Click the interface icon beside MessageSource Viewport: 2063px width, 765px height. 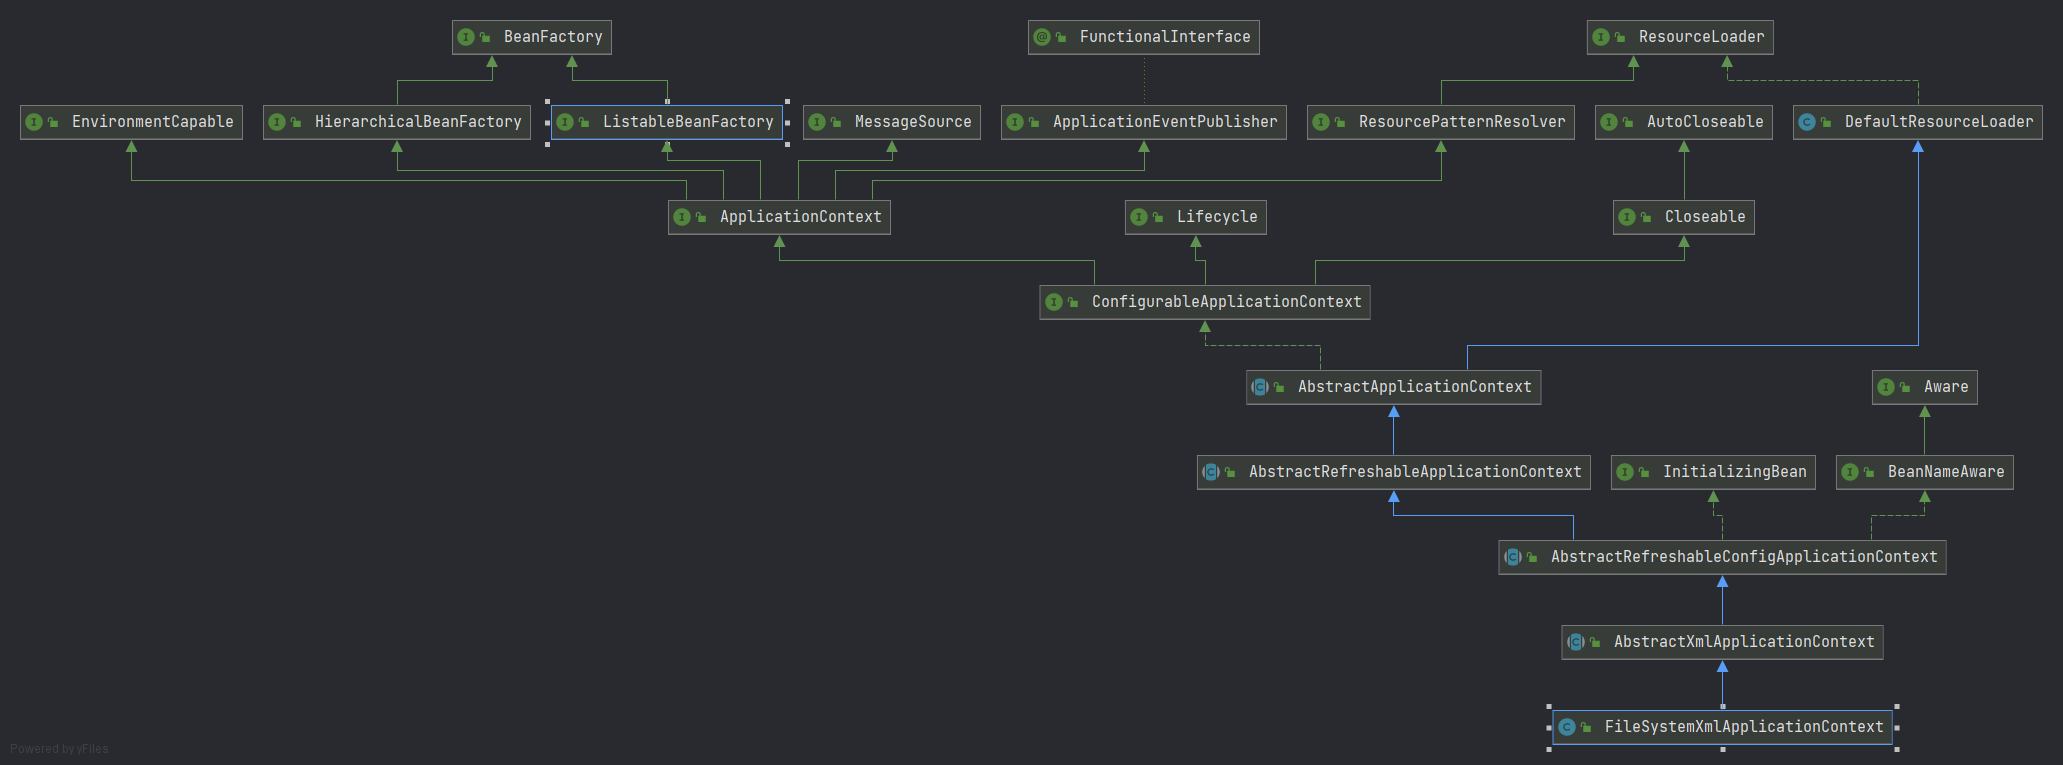click(x=817, y=122)
